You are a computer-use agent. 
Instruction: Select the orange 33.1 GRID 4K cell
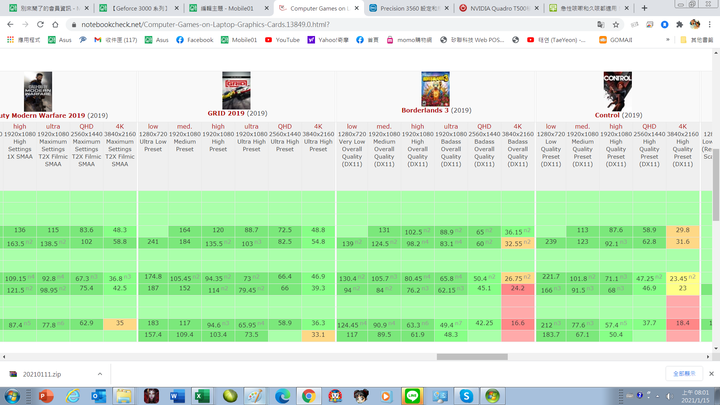[x=318, y=335]
